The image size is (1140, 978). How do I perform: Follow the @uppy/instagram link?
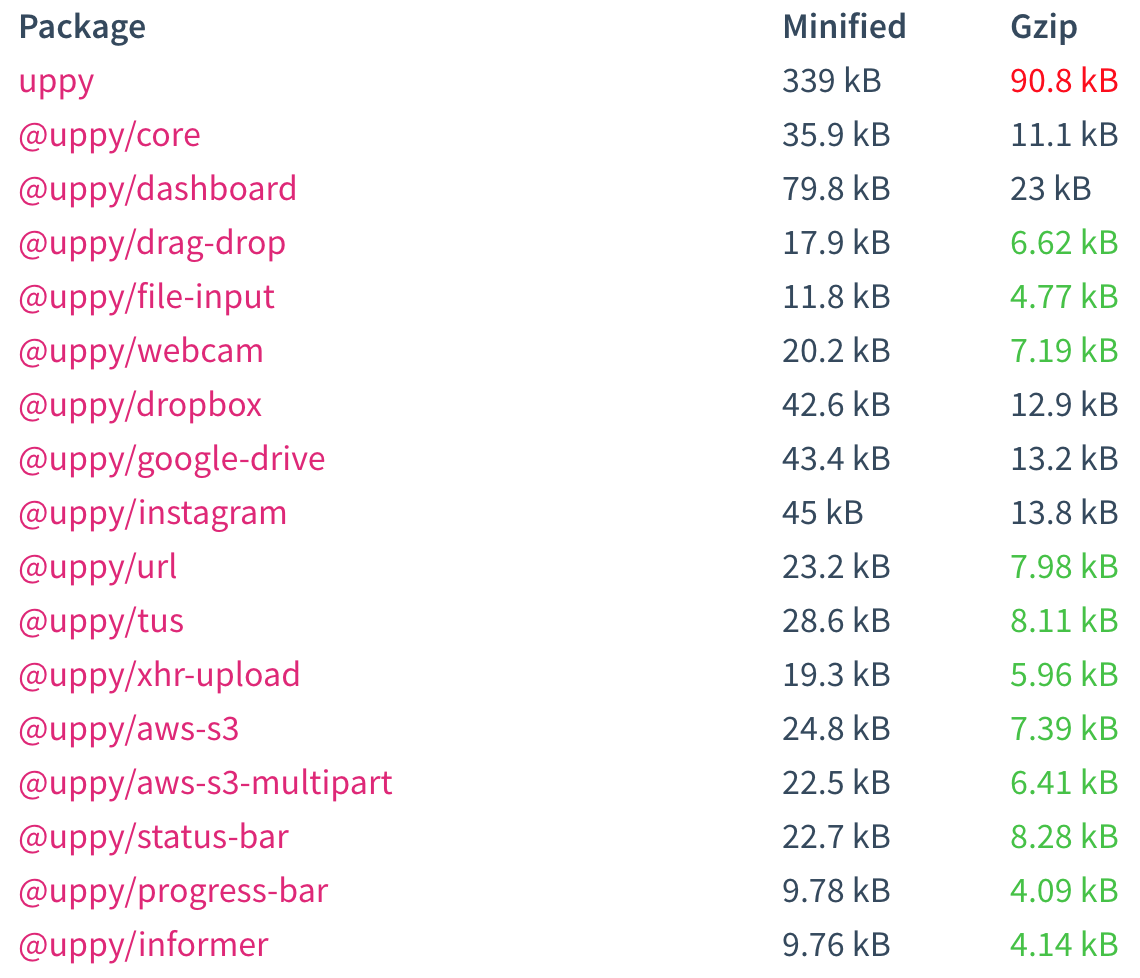(153, 513)
